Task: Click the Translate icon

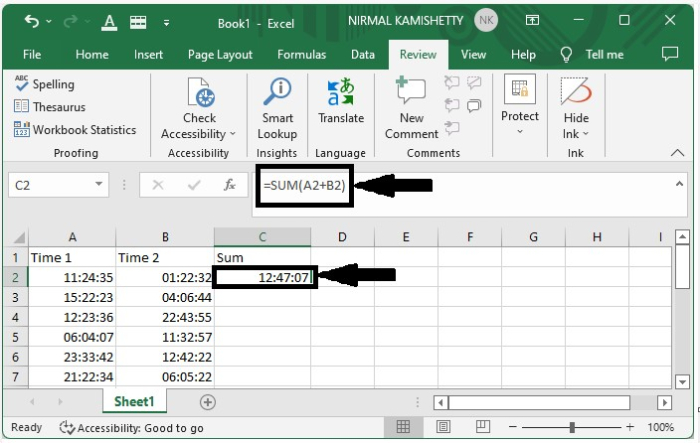Action: click(x=341, y=92)
